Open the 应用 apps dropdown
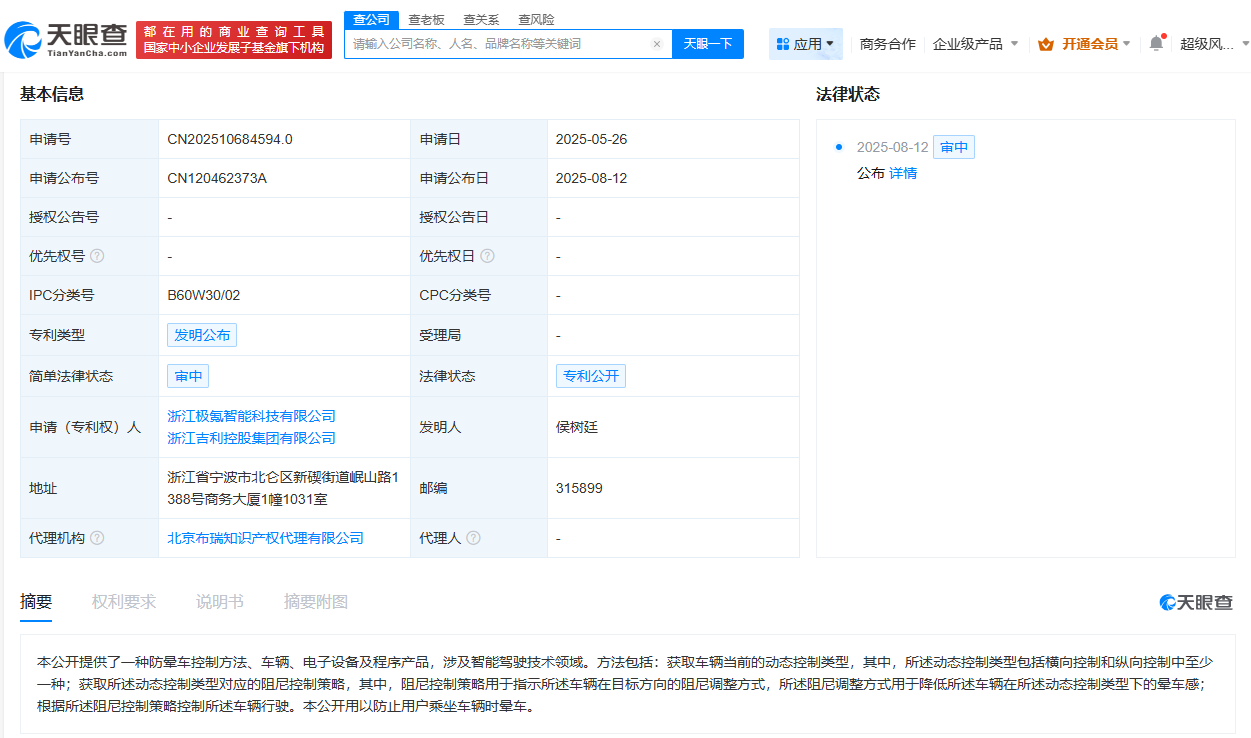1251x738 pixels. pos(806,43)
